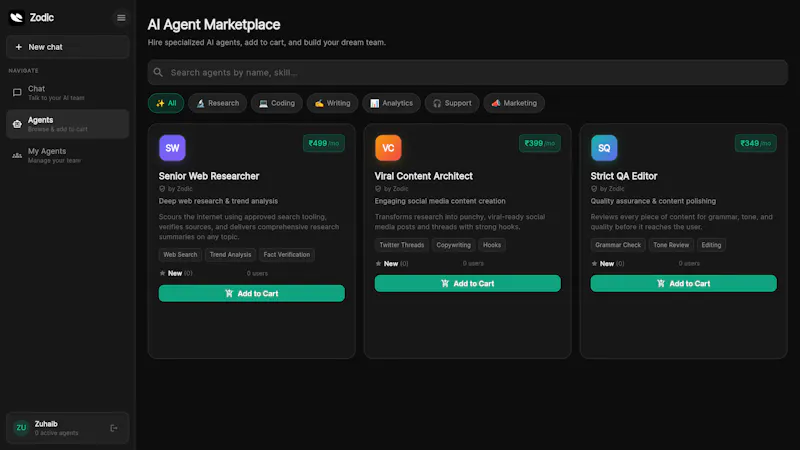The width and height of the screenshot is (800, 450).
Task: Click the Trend Analysis tag
Action: (x=230, y=255)
